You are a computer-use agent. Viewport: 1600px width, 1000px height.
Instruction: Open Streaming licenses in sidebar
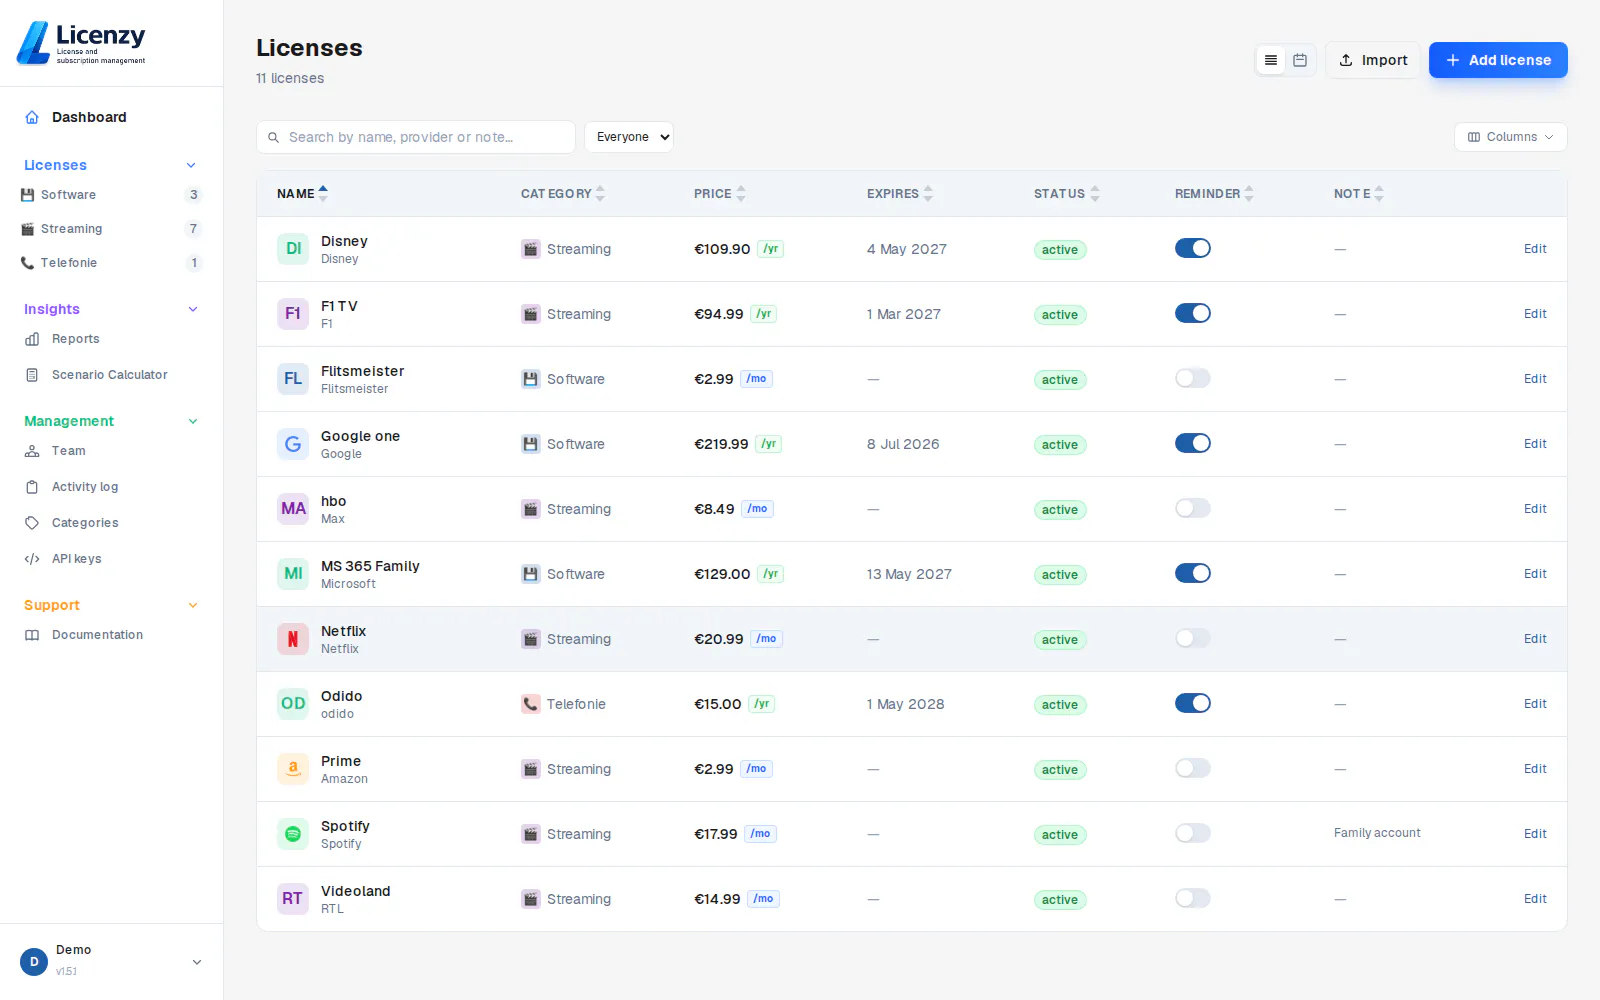111,229
